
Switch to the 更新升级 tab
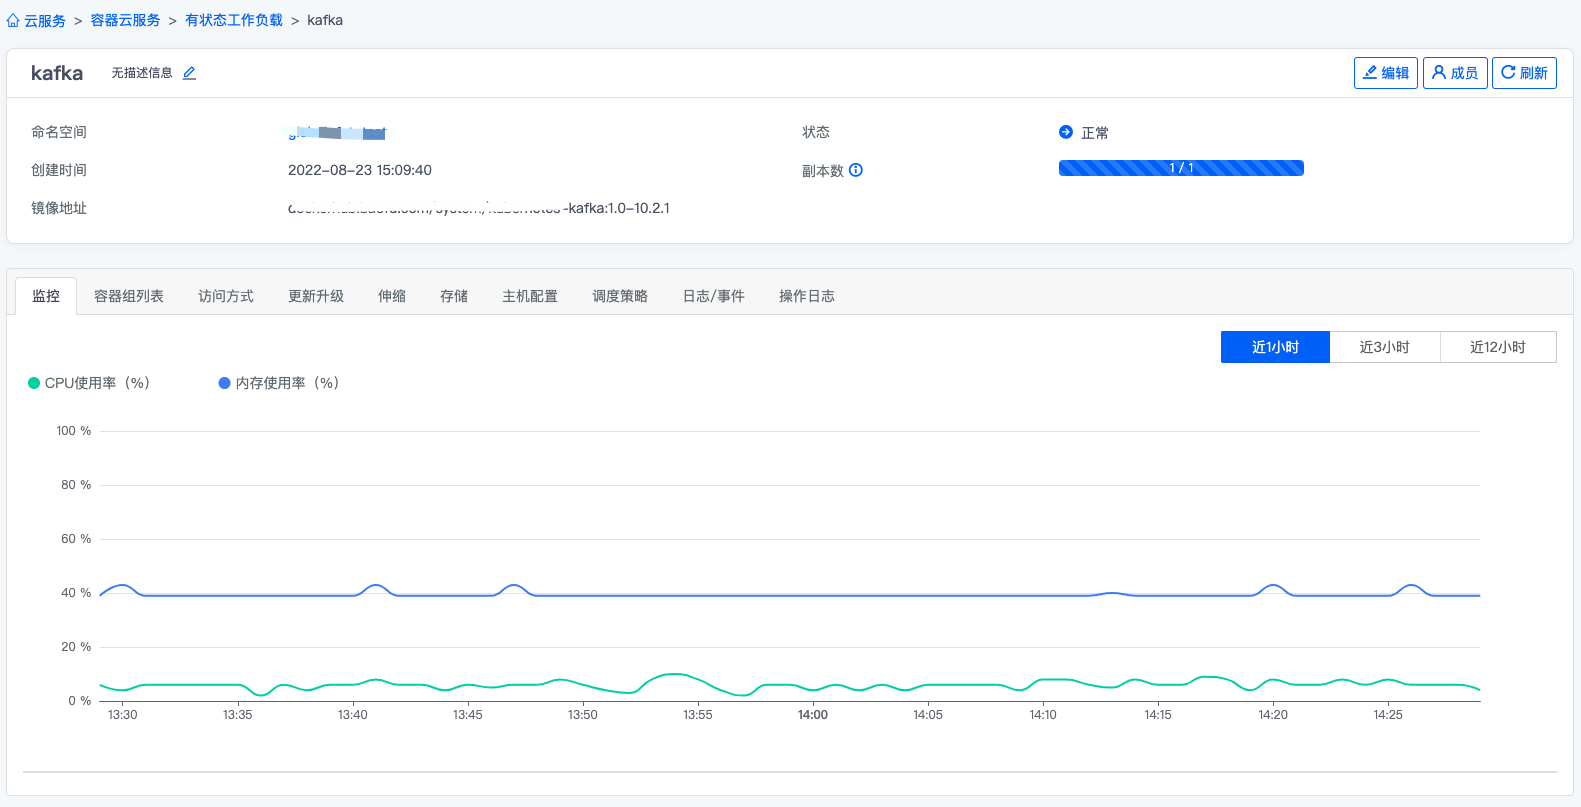pyautogui.click(x=316, y=296)
